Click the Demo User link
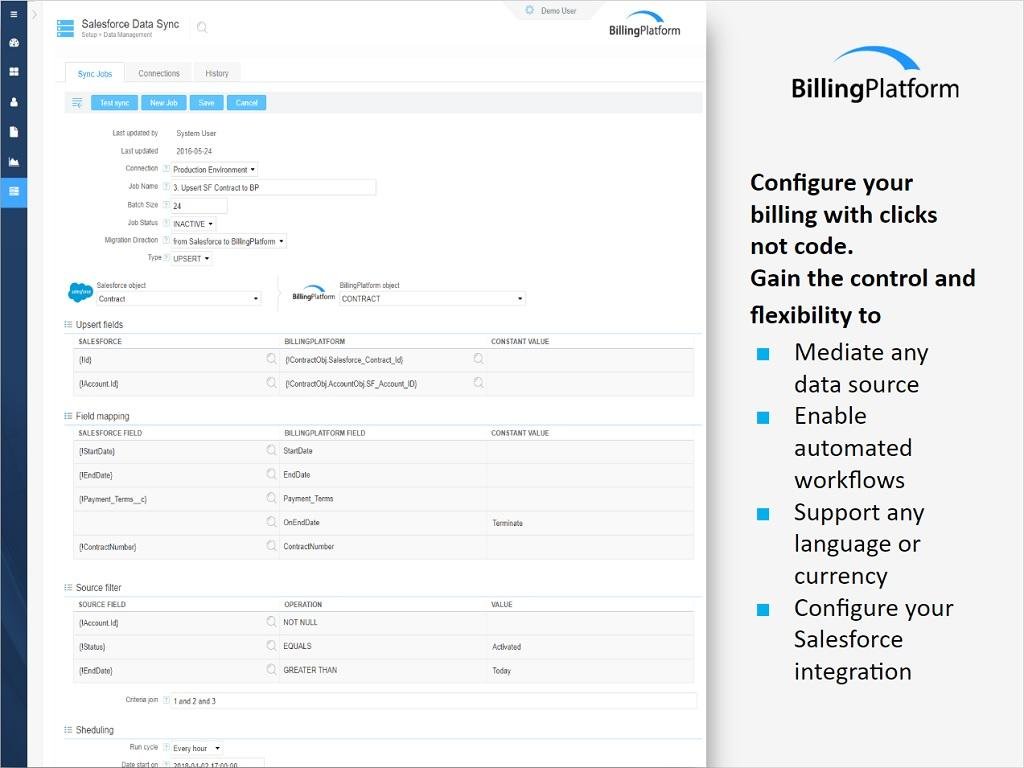1024x768 pixels. [x=558, y=11]
